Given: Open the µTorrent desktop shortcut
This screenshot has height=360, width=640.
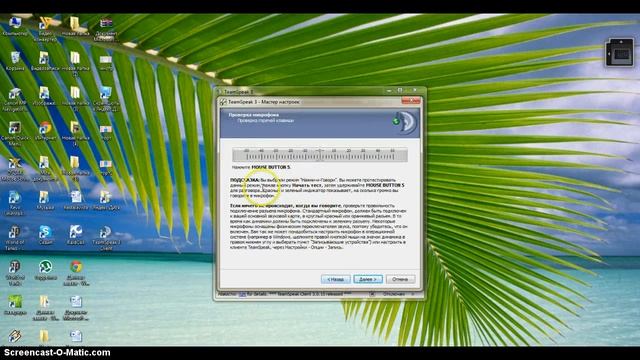Looking at the screenshot, I should (45, 270).
